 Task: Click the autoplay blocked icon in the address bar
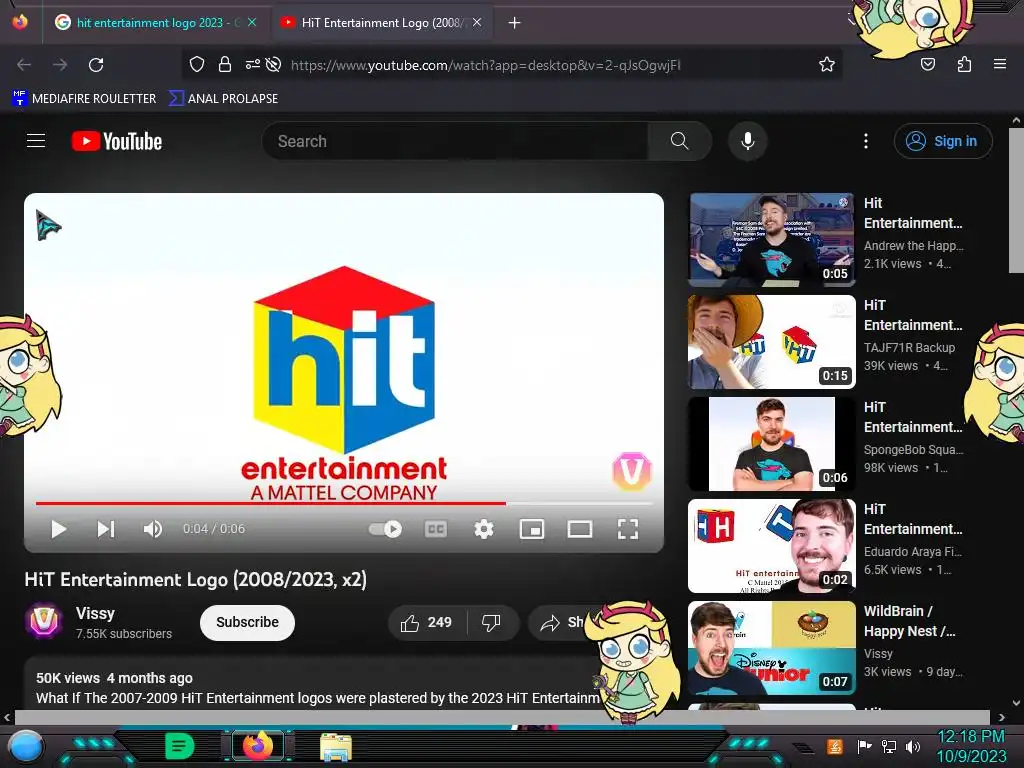tap(274, 65)
